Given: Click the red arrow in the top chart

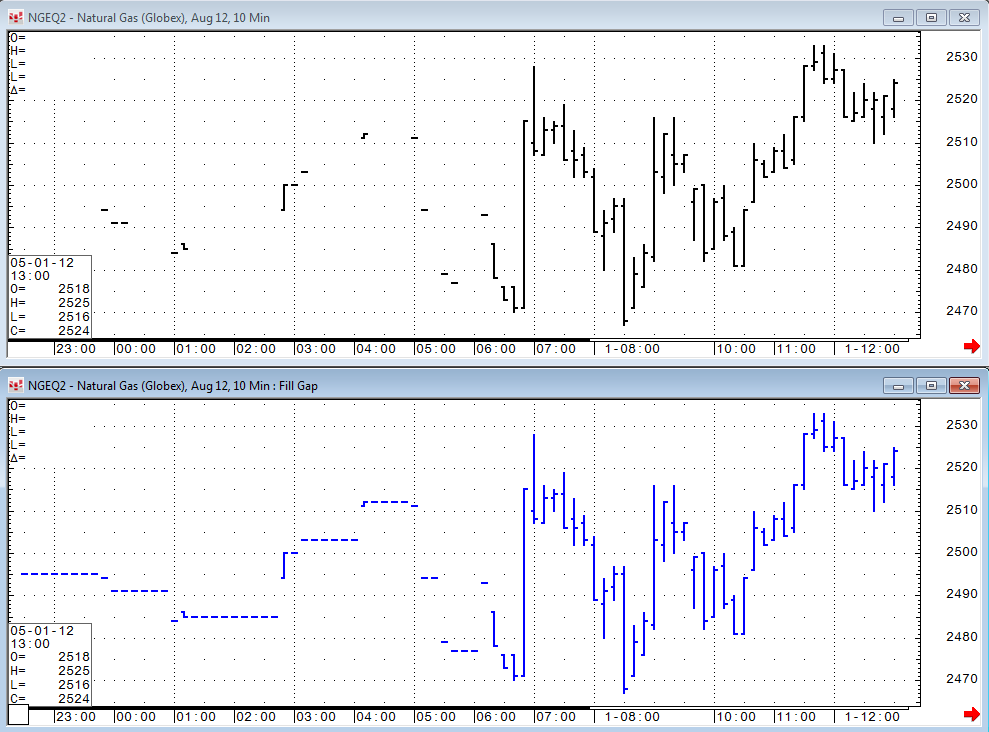Looking at the screenshot, I should click(970, 346).
